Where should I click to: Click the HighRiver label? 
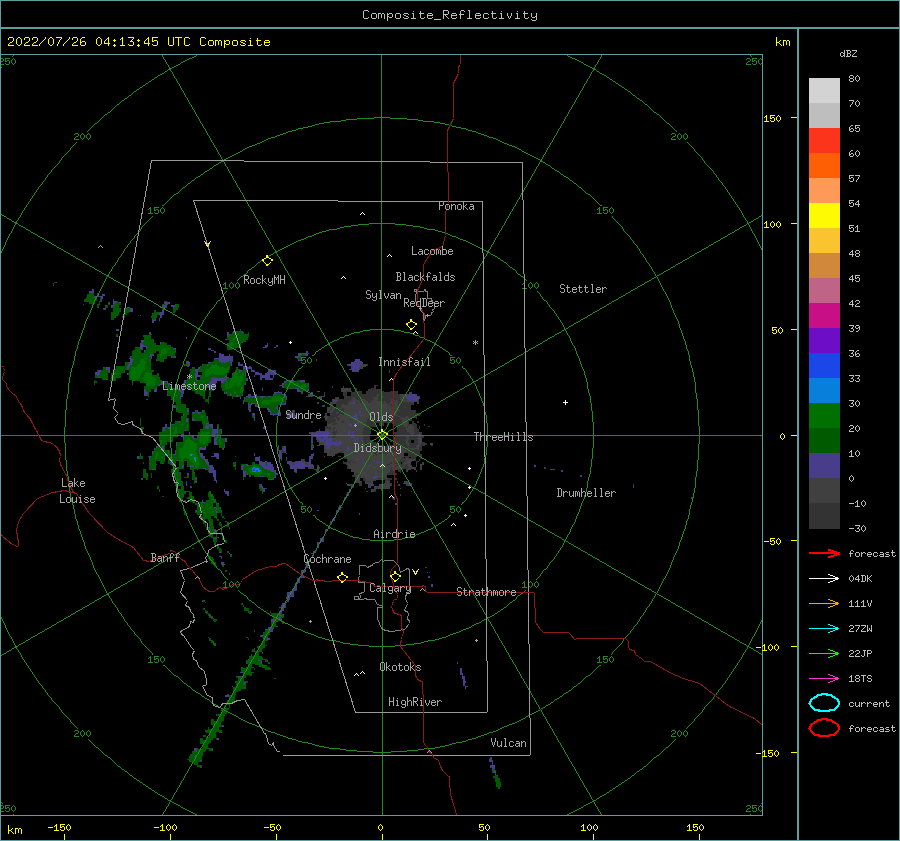pos(415,702)
